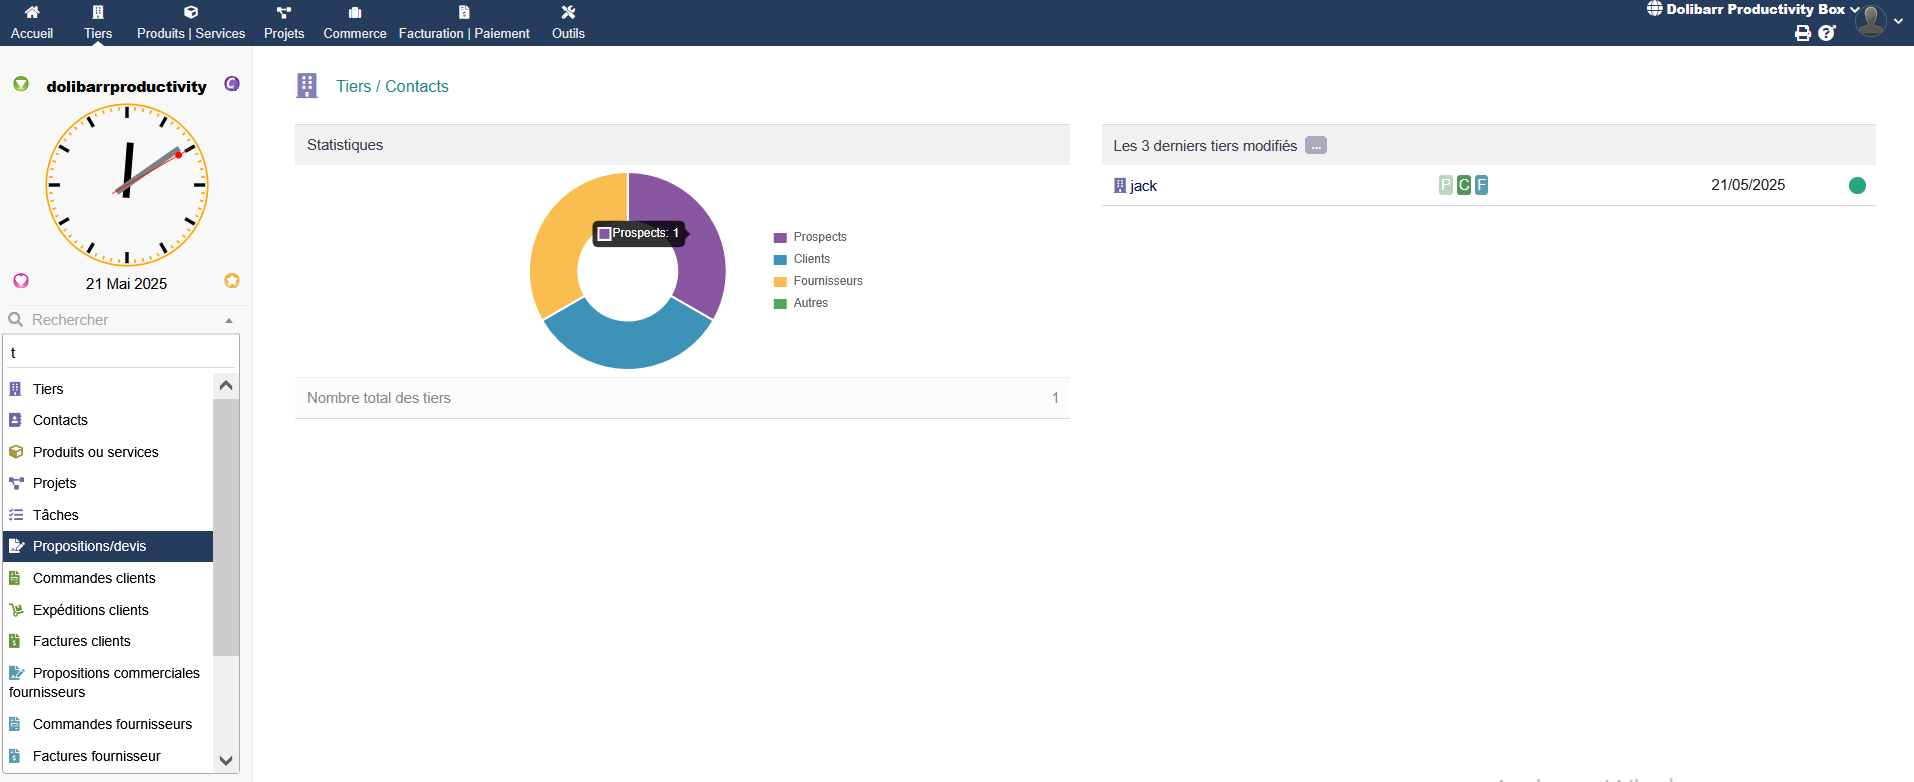Click the search text field containing 't'
Image resolution: width=1914 pixels, height=782 pixels.
121,353
